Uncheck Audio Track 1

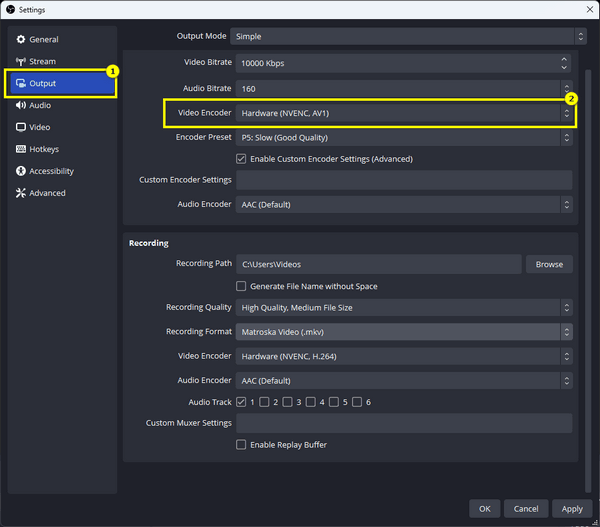click(241, 402)
